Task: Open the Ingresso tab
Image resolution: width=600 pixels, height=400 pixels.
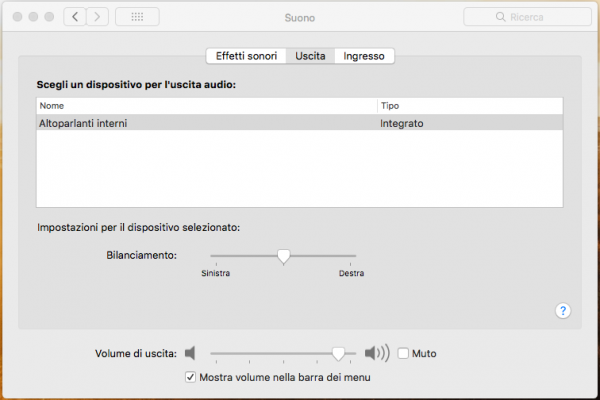Action: point(364,56)
